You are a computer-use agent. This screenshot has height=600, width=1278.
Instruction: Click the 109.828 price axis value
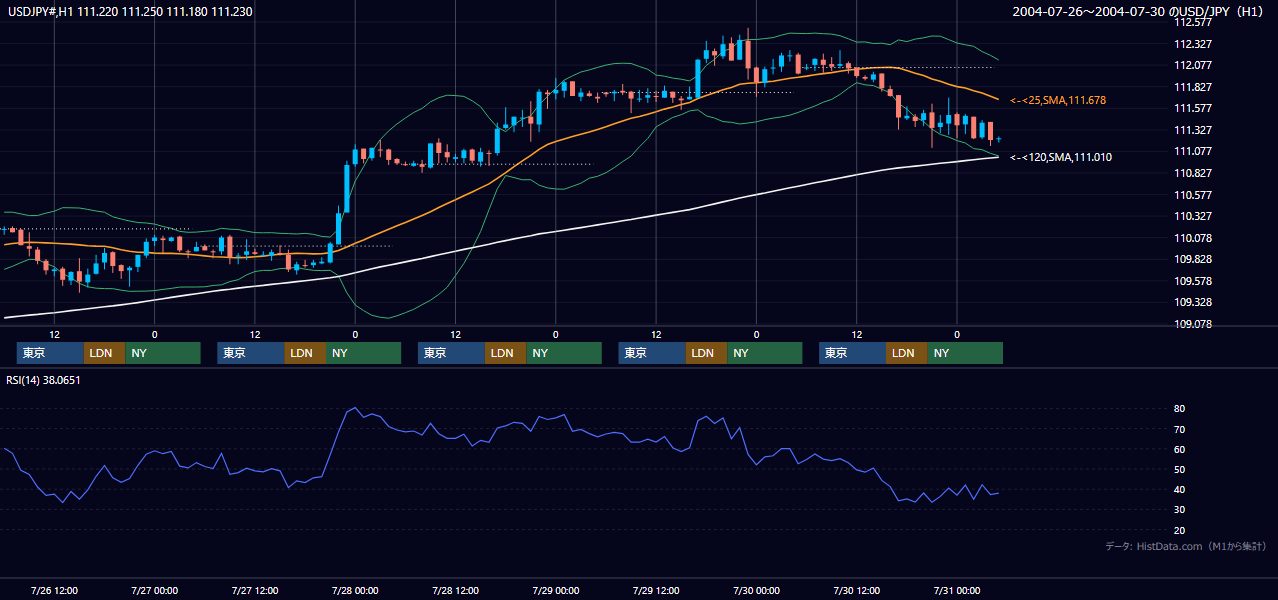[x=1192, y=259]
